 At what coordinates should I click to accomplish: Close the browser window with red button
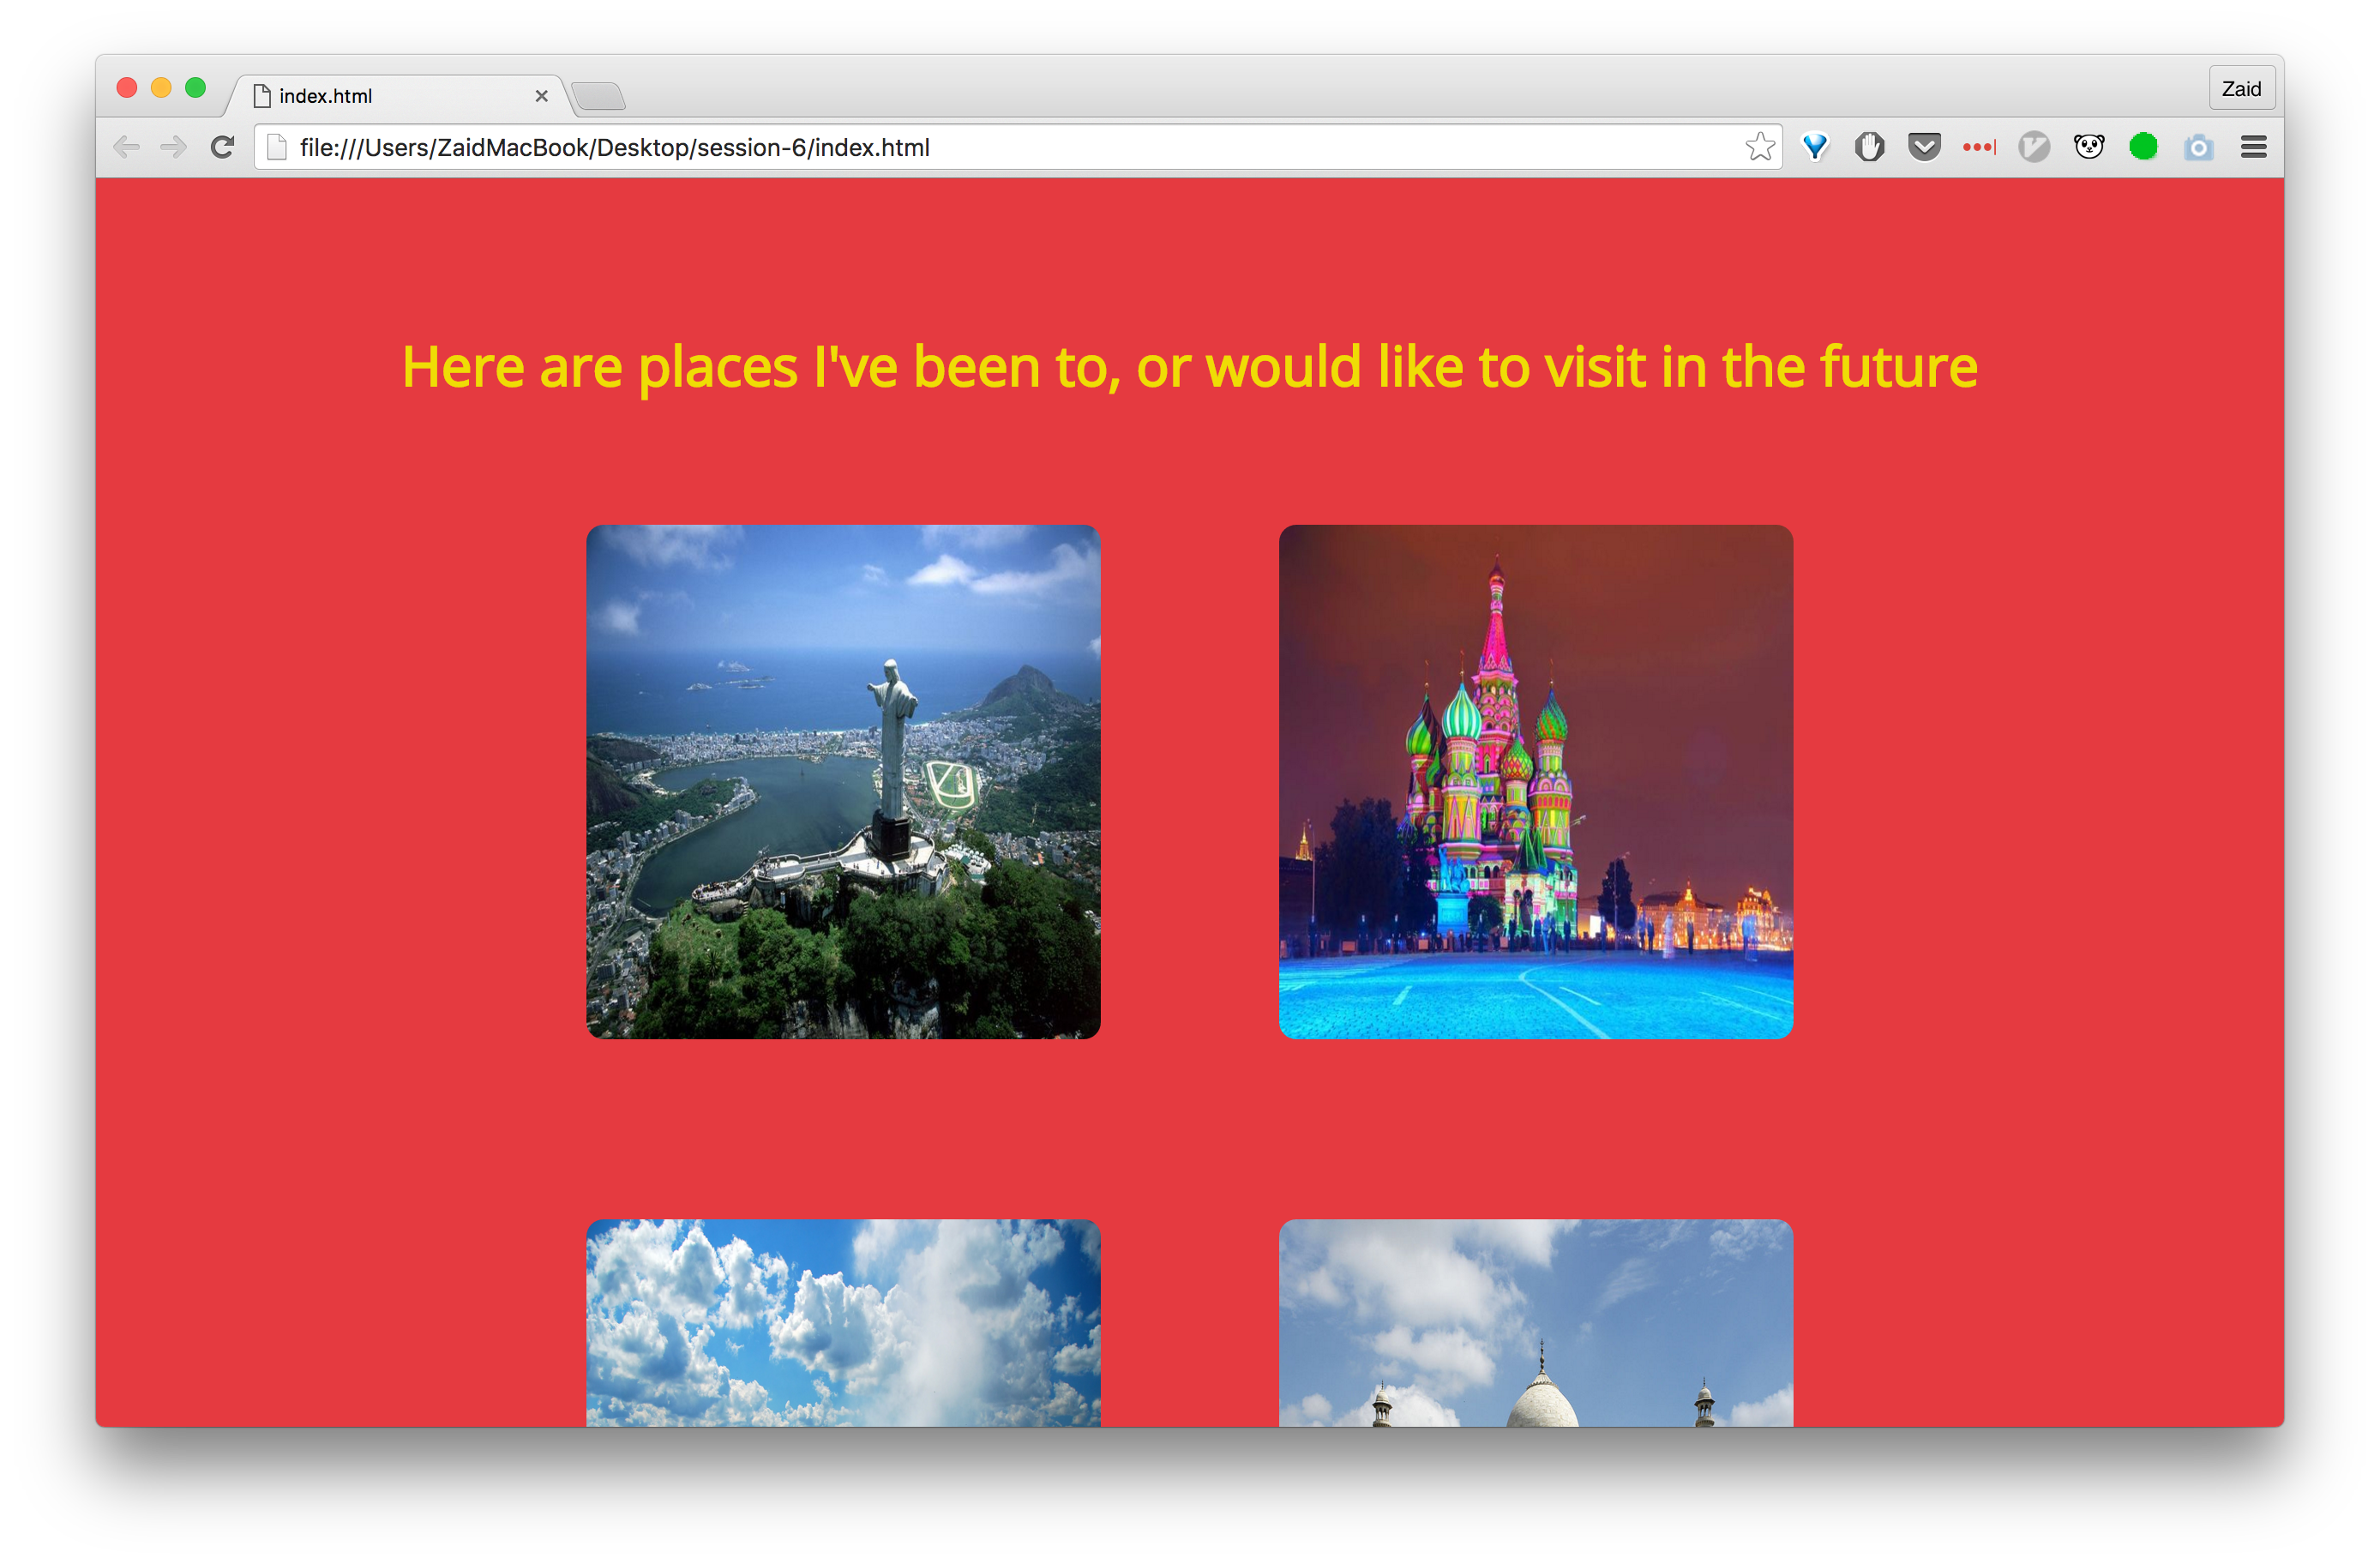tap(127, 88)
